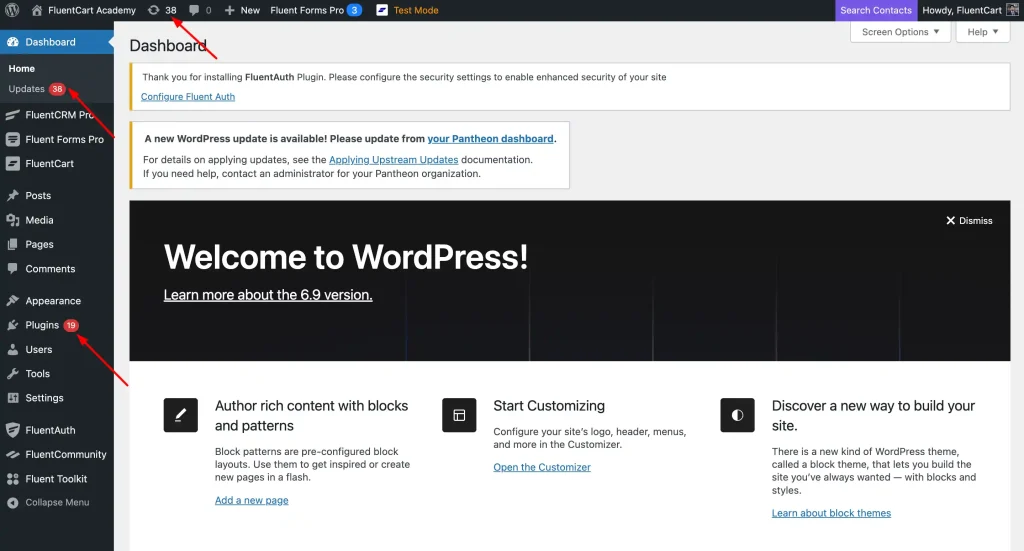Expand the Help dropdown tab
This screenshot has width=1024, height=551.
(983, 32)
